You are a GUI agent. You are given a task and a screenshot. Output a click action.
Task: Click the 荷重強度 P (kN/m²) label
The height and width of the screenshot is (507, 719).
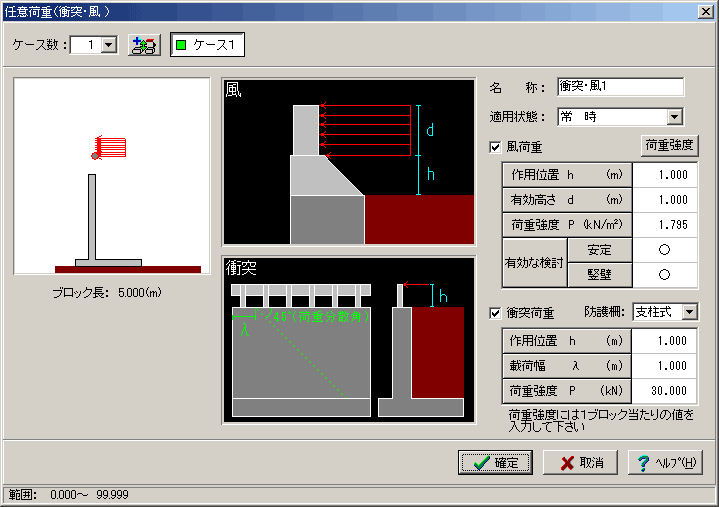point(567,225)
